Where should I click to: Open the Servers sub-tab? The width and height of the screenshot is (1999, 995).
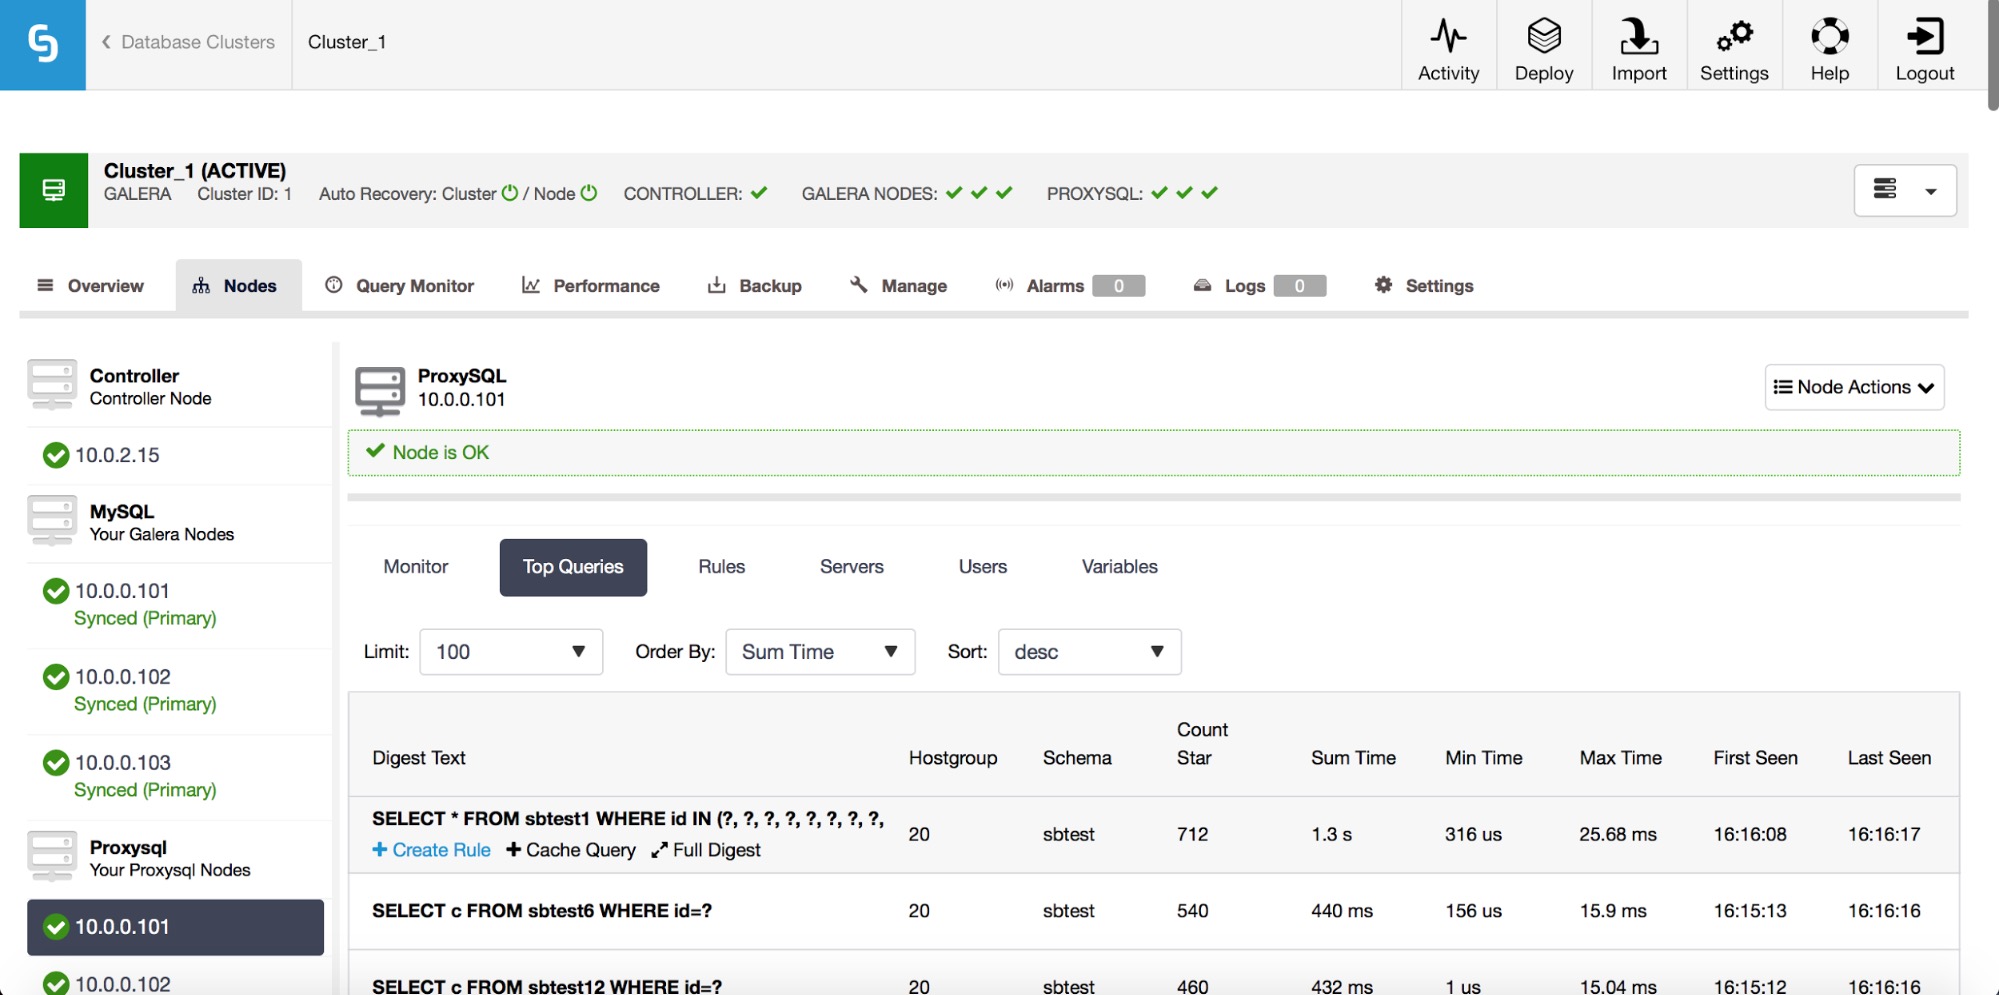852,567
